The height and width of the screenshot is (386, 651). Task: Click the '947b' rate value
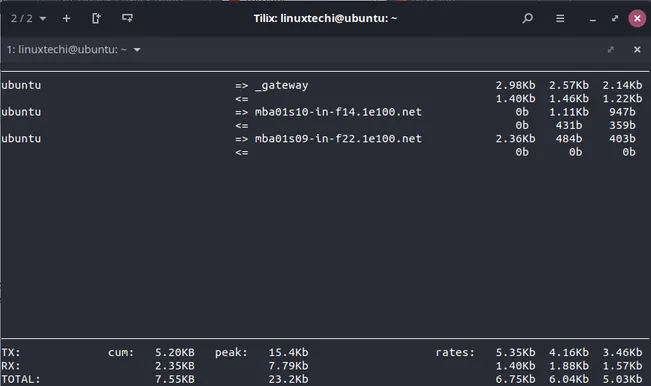tap(622, 112)
